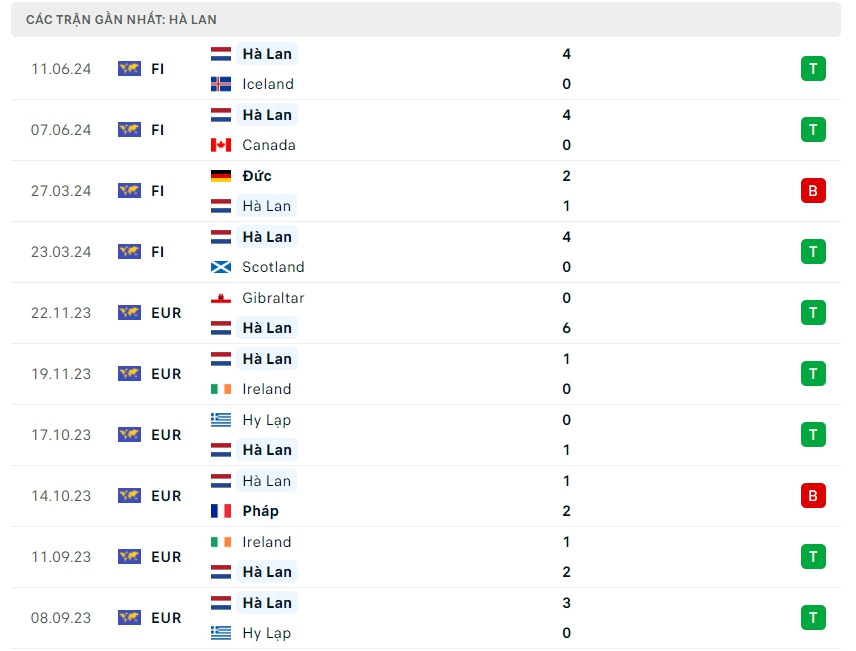This screenshot has width=856, height=651.
Task: Open Hà Lan team link in Iceland match
Action: pyautogui.click(x=266, y=54)
